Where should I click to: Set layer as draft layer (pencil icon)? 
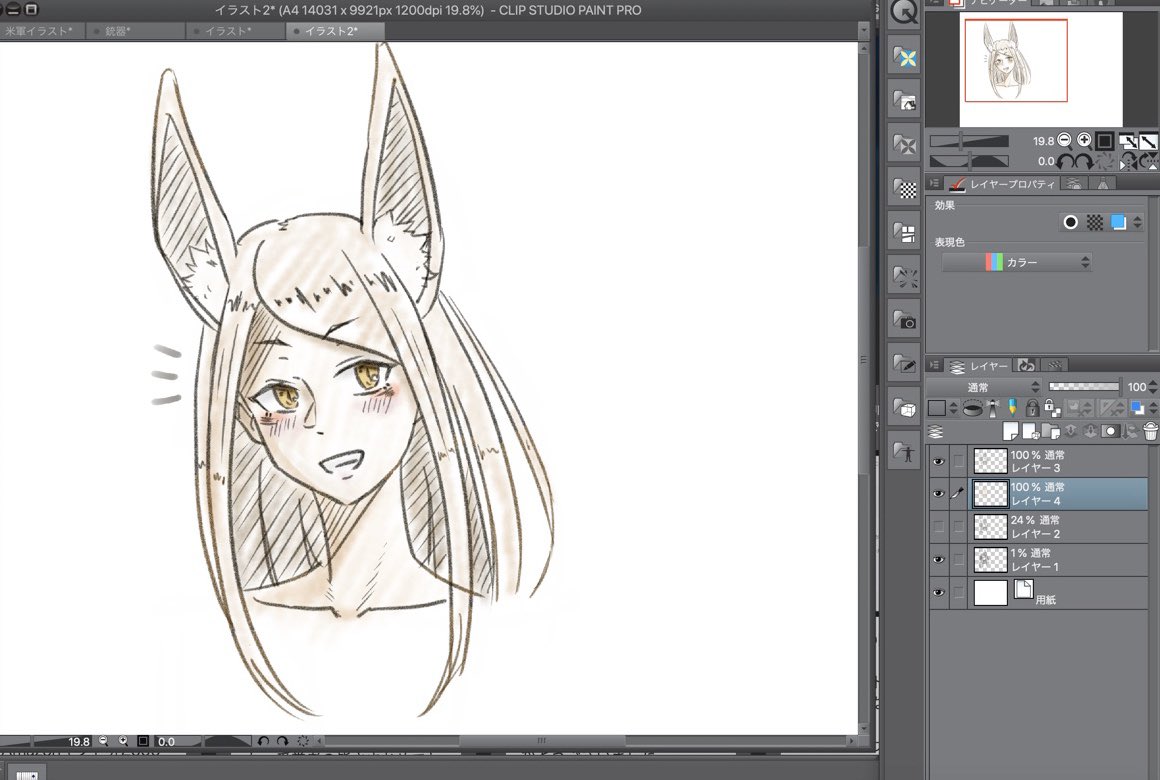pos(1012,408)
